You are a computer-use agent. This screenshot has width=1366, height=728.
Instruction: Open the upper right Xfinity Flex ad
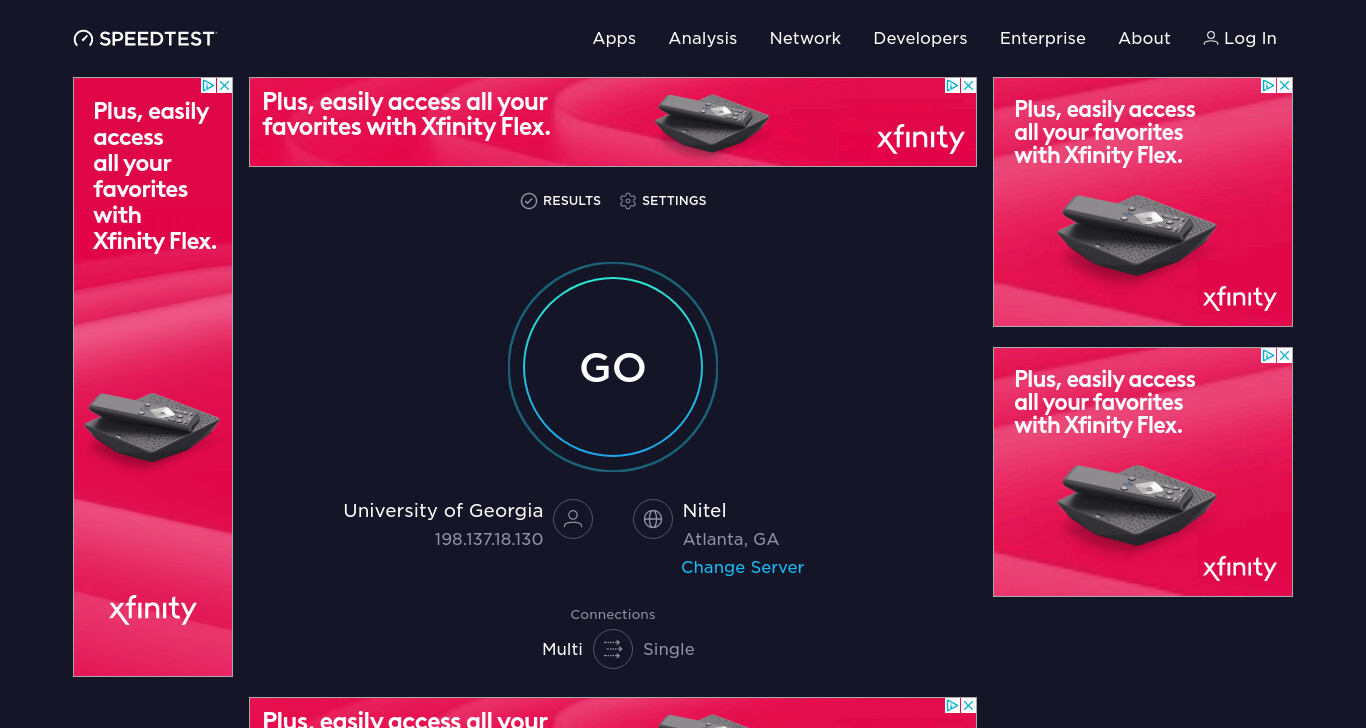[x=1143, y=202]
